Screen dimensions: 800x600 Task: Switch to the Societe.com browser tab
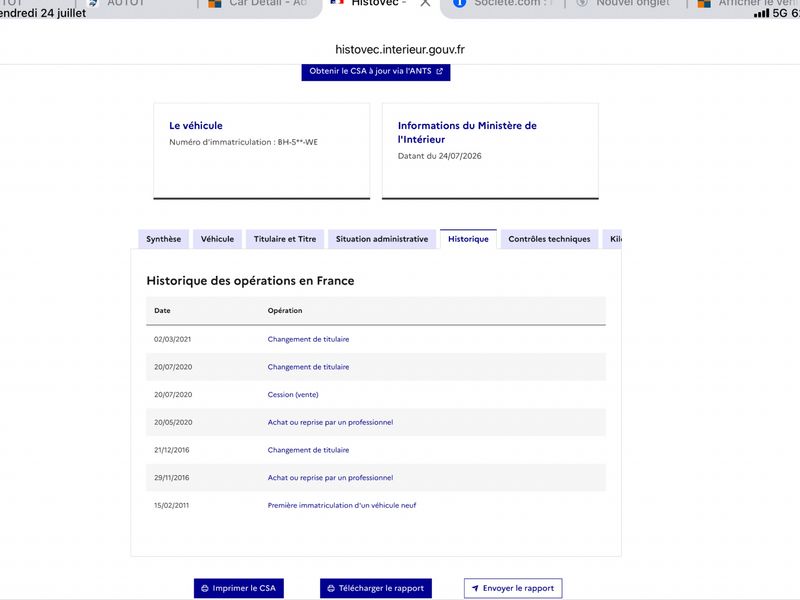pos(505,4)
